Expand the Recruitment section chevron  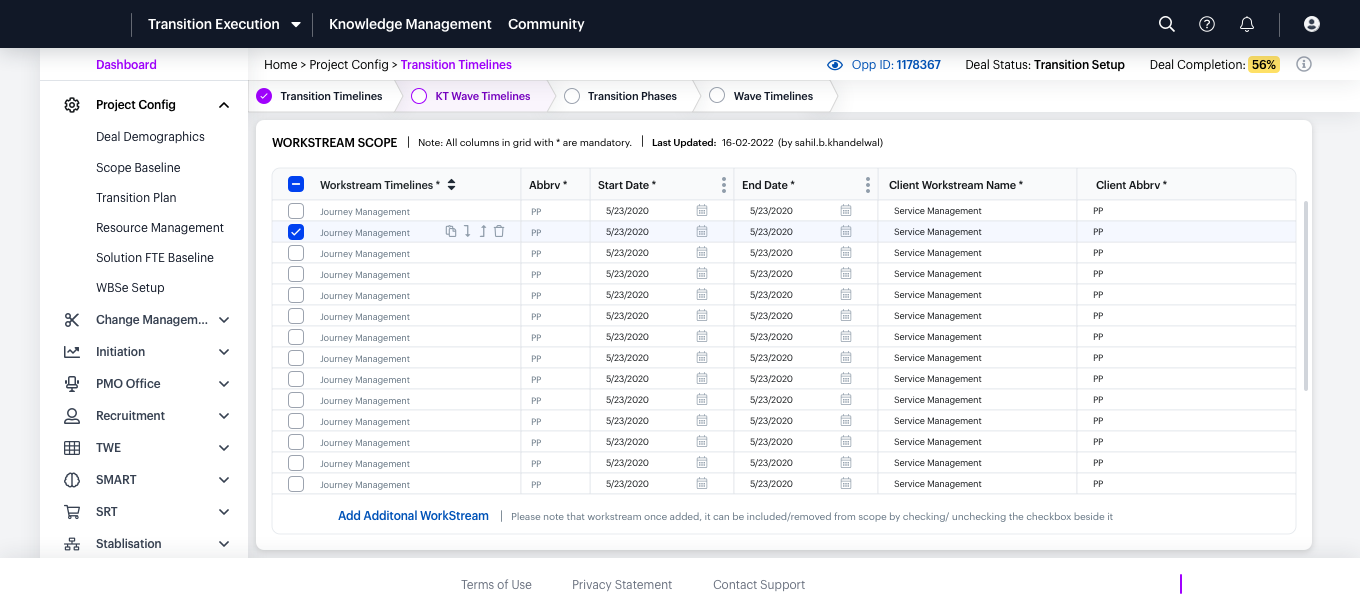pyautogui.click(x=224, y=416)
